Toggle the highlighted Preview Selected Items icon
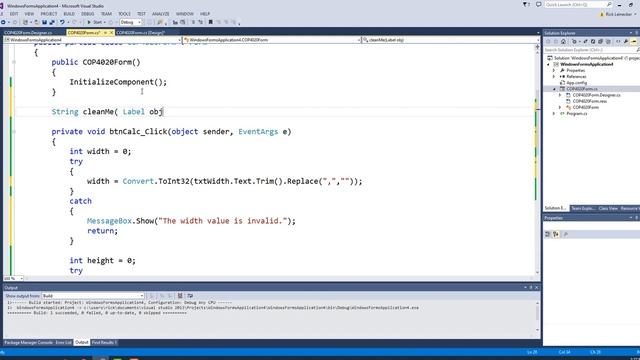 tap(633, 42)
